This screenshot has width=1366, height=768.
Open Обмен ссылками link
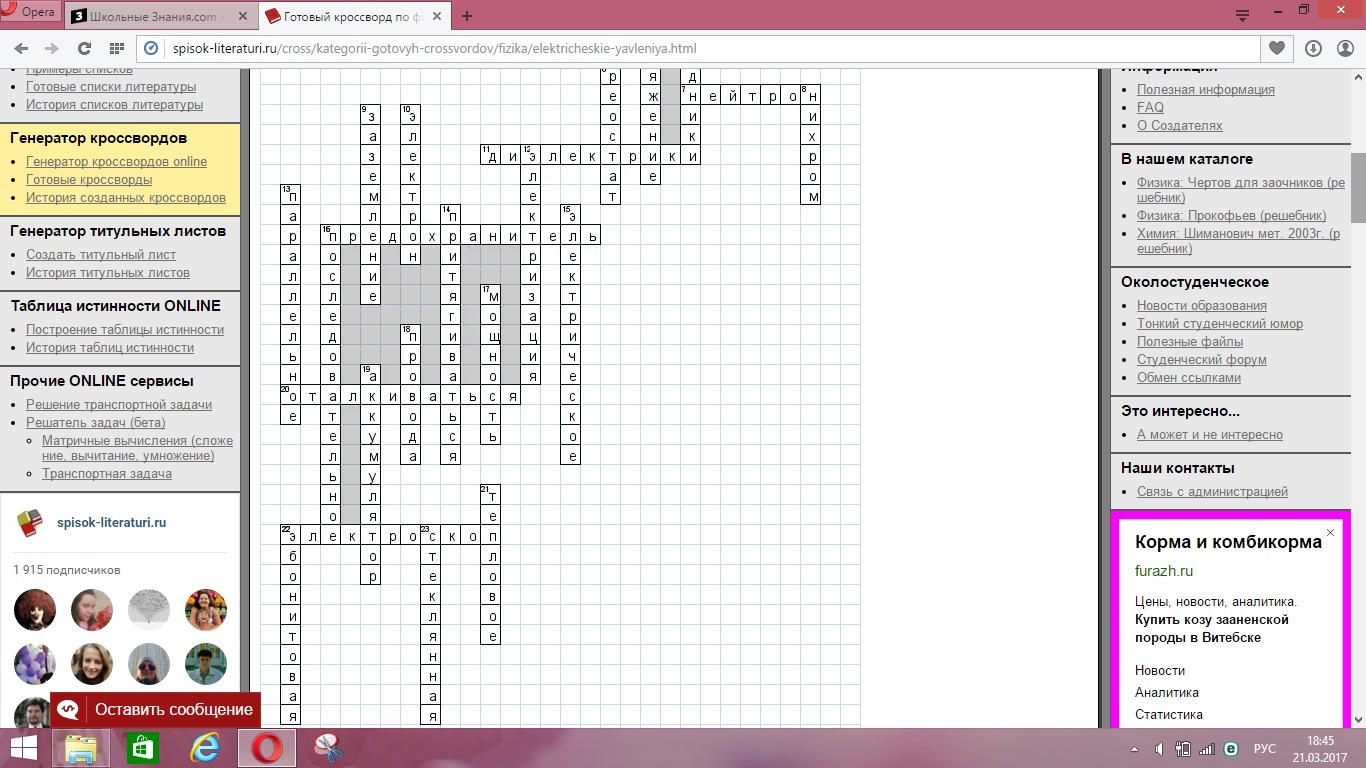[x=1189, y=378]
